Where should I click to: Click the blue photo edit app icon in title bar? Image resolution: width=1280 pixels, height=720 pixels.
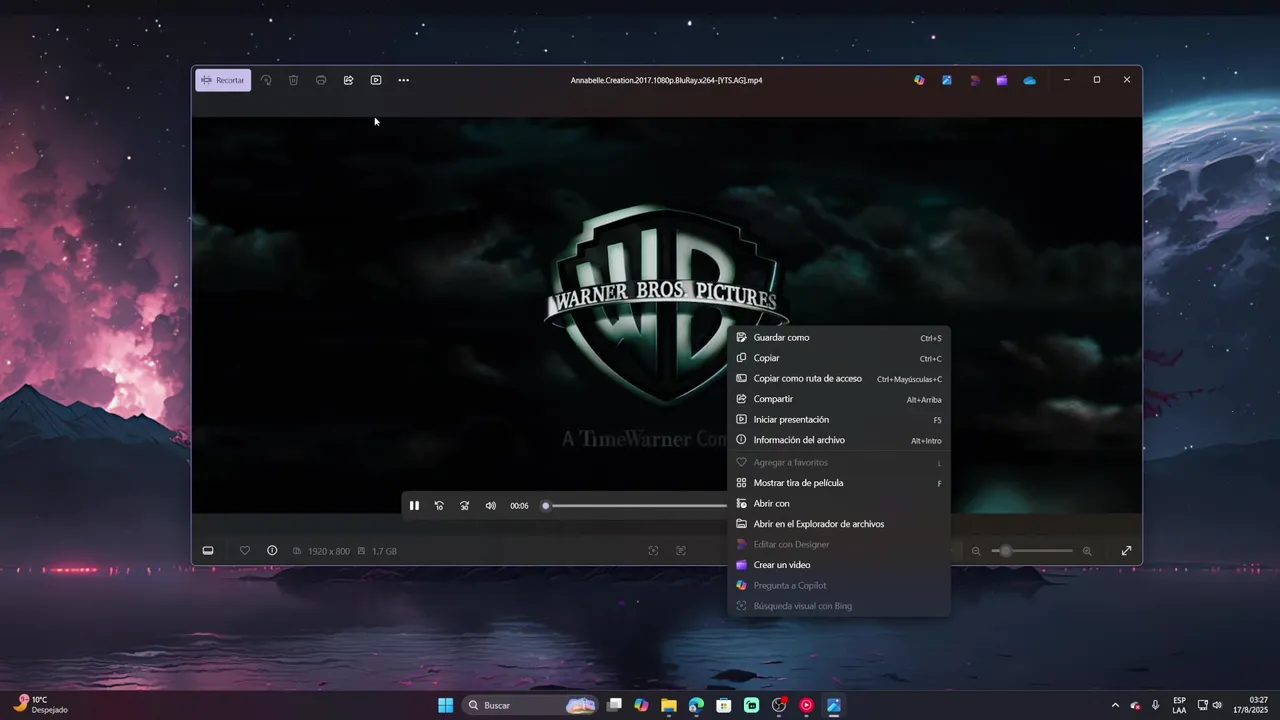tap(946, 80)
